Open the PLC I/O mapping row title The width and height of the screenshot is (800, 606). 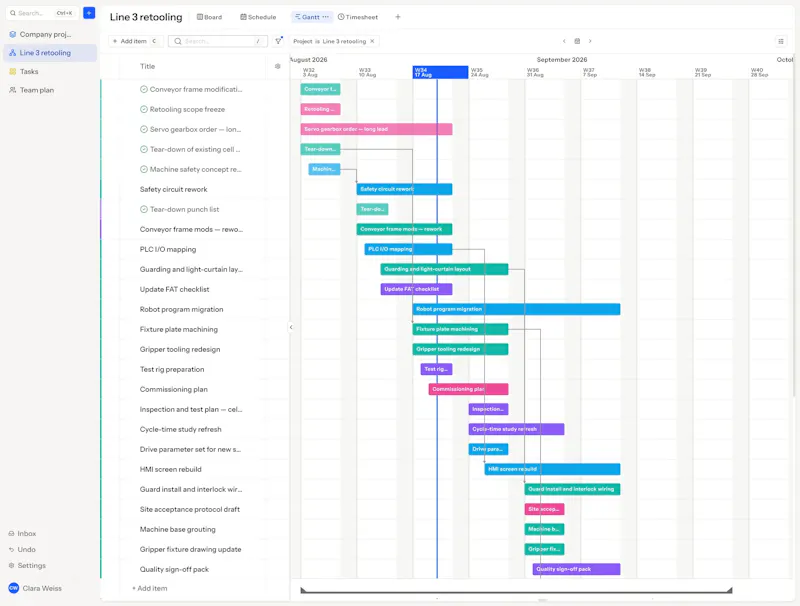168,249
